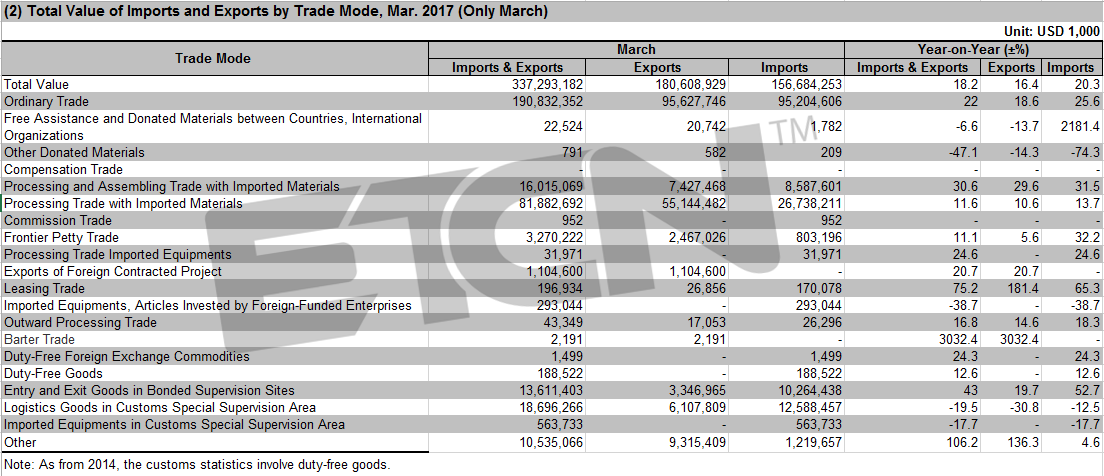Click the 'Commission Trade' row label
This screenshot has width=1104, height=476.
point(58,220)
